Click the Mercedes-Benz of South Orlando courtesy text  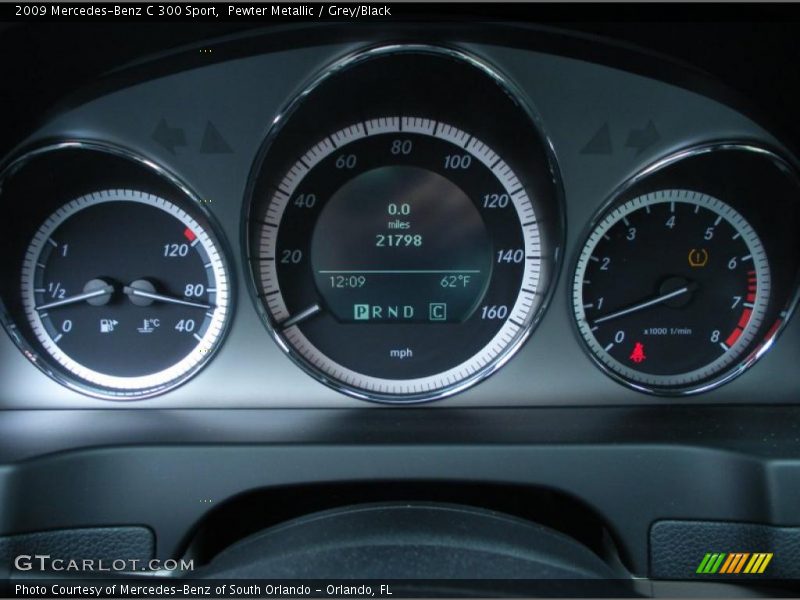pyautogui.click(x=200, y=589)
